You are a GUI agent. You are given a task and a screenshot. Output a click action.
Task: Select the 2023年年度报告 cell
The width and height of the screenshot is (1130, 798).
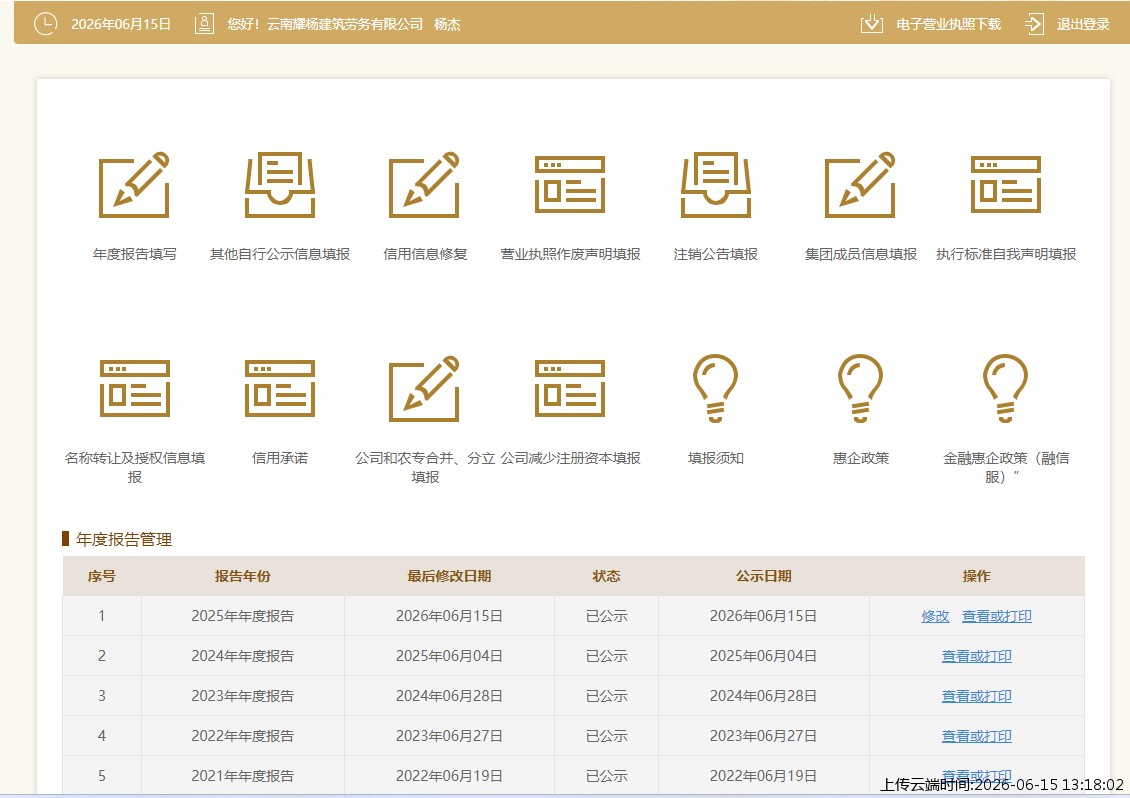tap(242, 696)
